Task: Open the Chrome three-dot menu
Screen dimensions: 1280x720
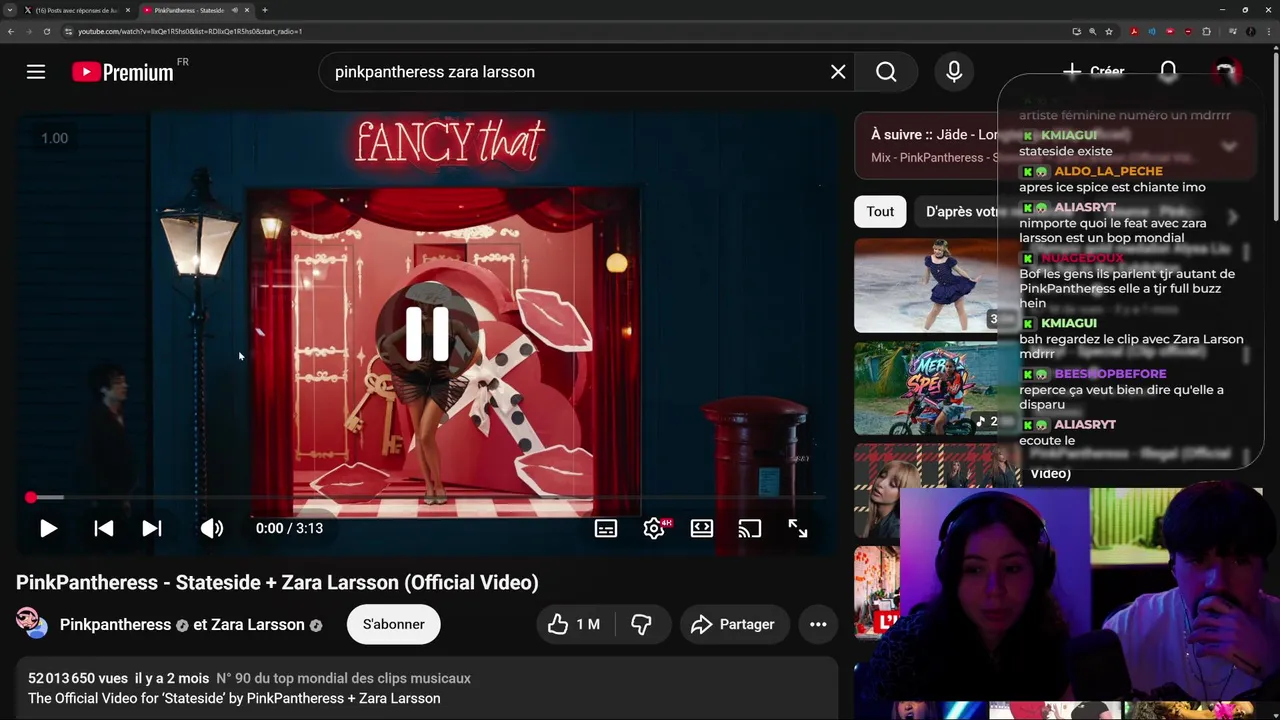Action: [1269, 31]
